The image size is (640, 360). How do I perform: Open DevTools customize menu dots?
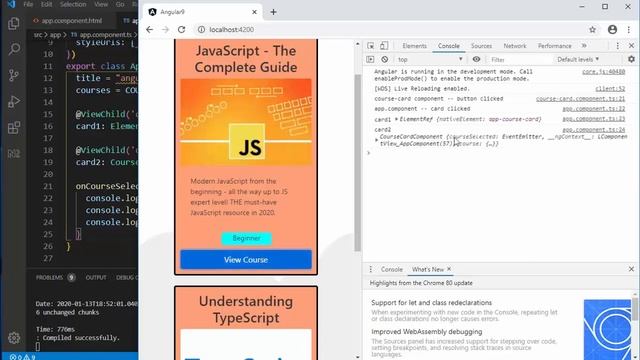(x=618, y=46)
